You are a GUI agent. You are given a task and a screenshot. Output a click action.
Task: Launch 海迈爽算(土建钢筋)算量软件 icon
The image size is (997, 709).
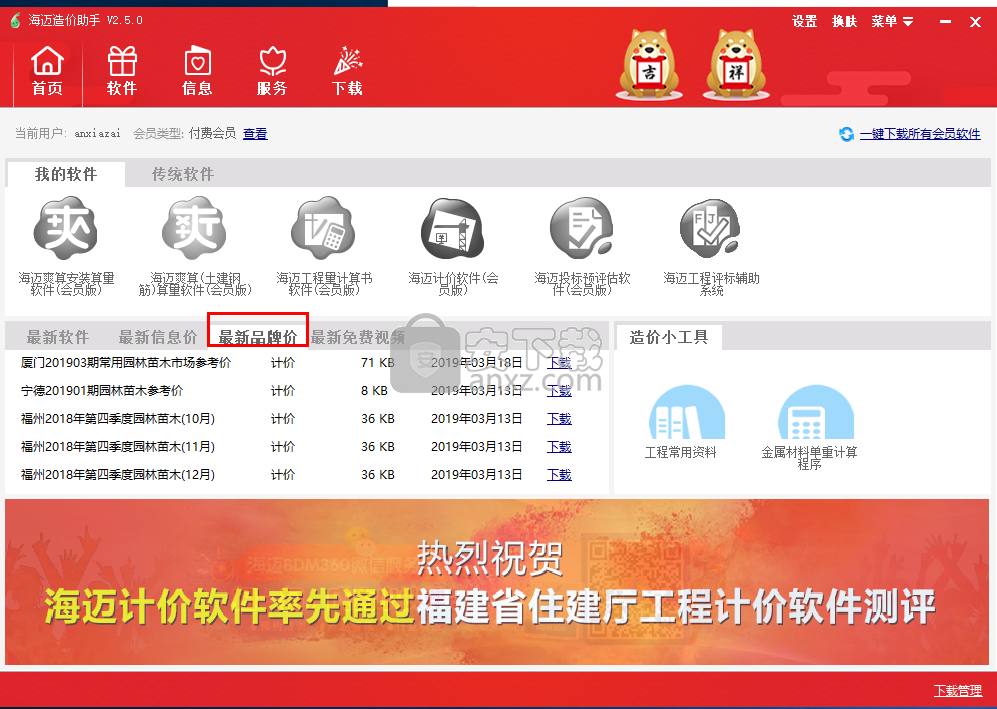coord(194,228)
